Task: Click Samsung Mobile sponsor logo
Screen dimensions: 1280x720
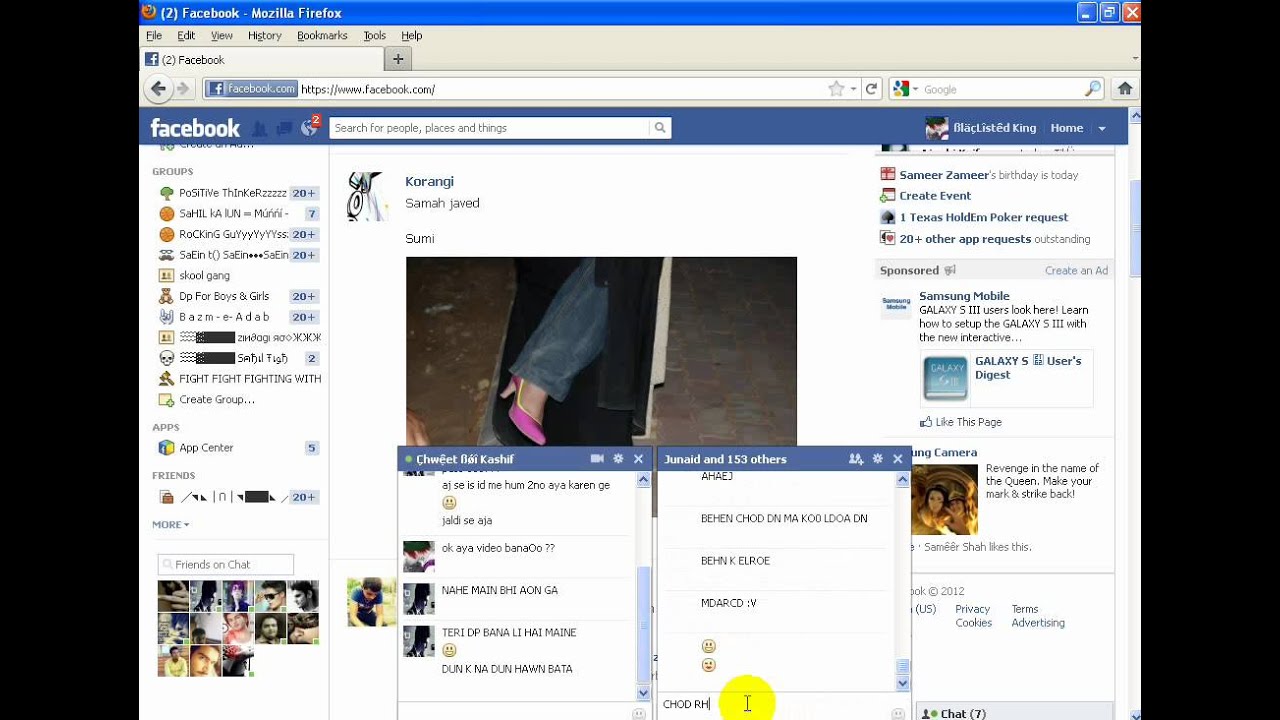Action: (896, 303)
